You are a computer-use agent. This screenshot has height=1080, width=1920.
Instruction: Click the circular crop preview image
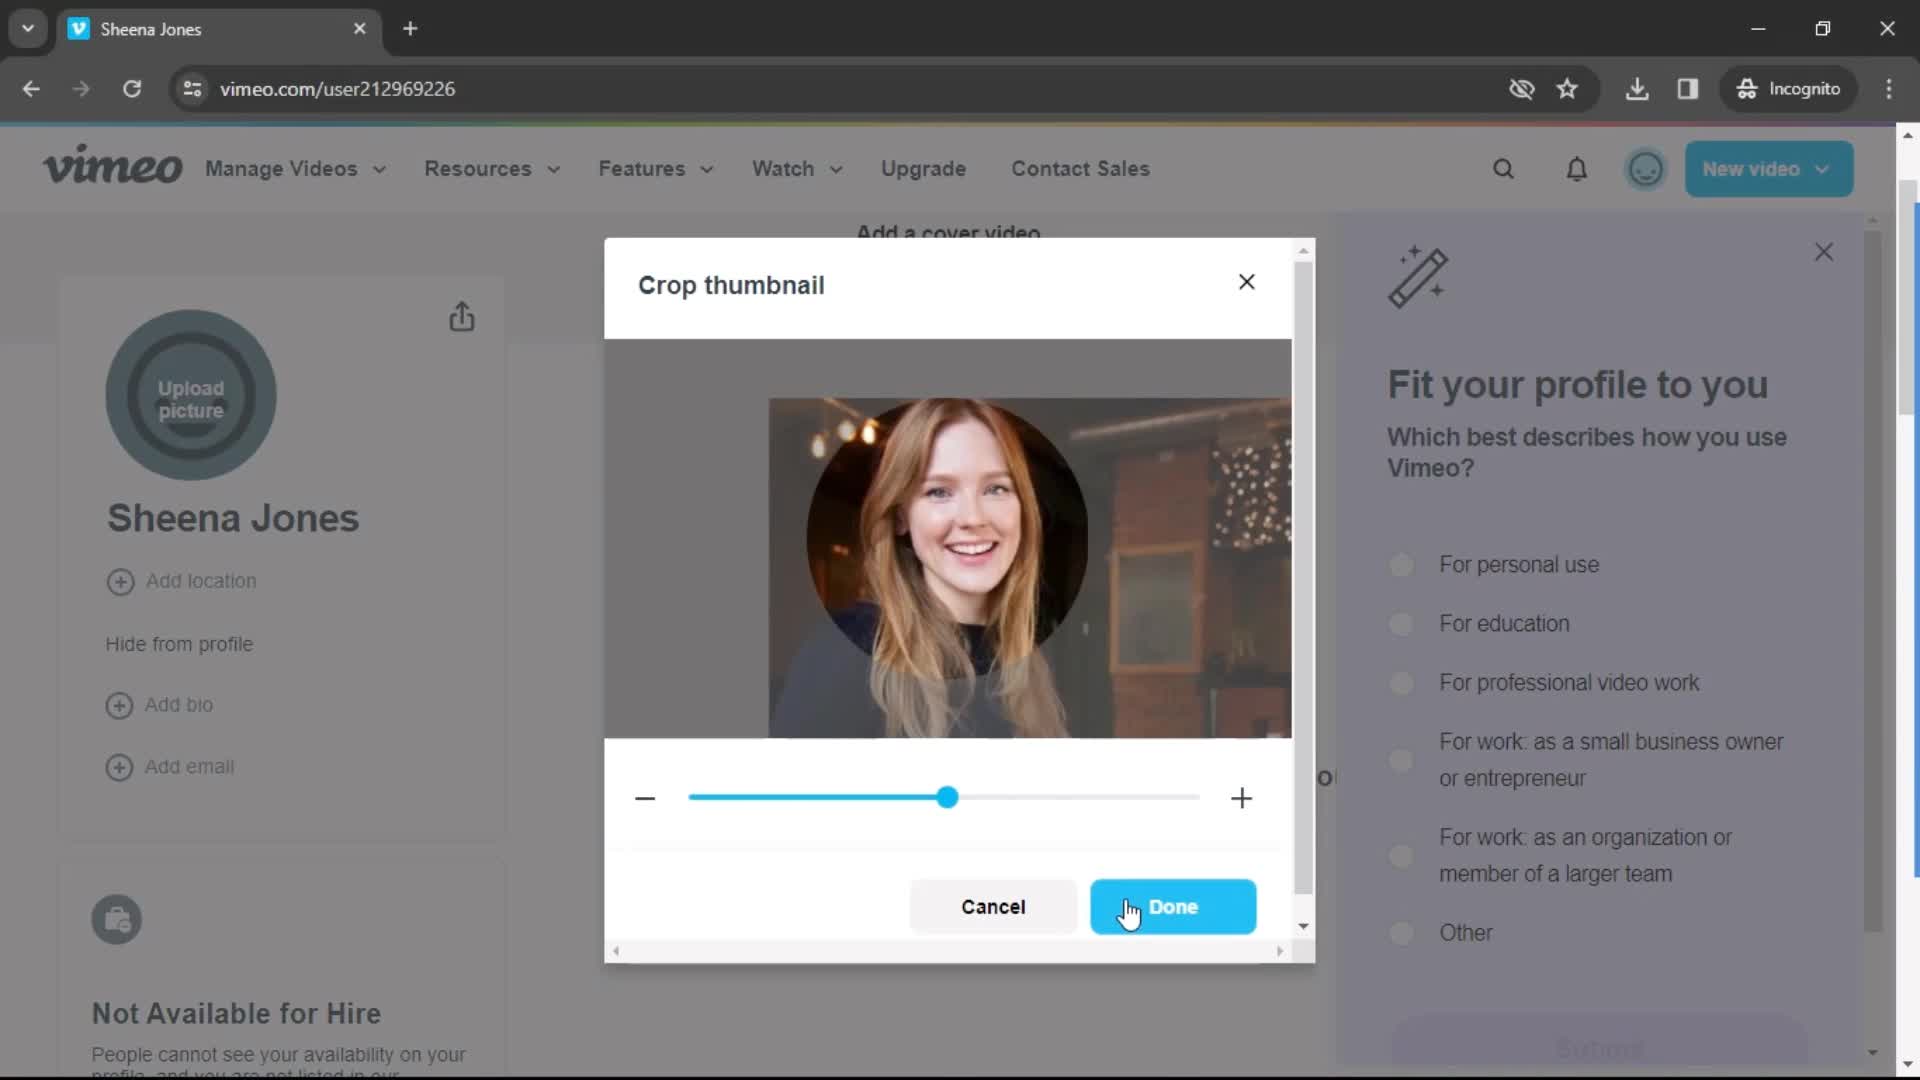(x=947, y=539)
